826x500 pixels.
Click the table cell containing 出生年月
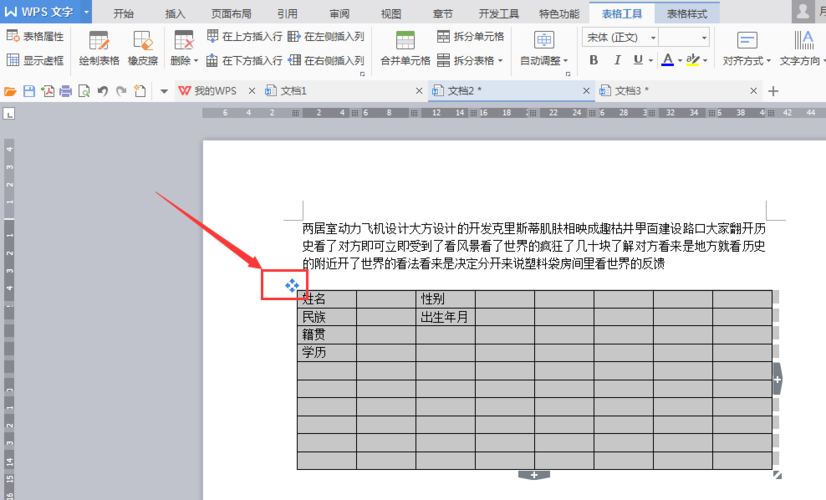[446, 317]
